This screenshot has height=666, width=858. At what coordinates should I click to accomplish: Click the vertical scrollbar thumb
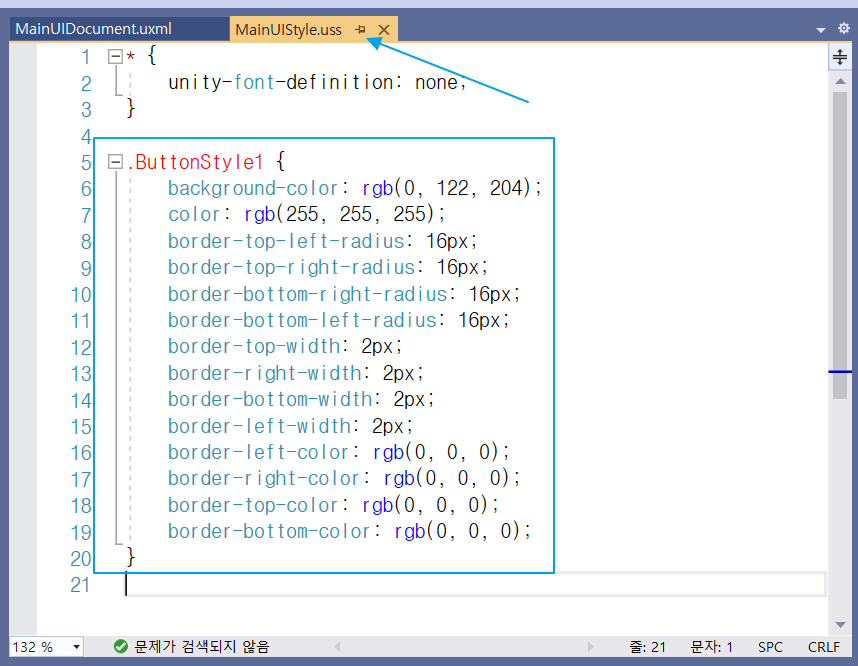tap(840, 245)
